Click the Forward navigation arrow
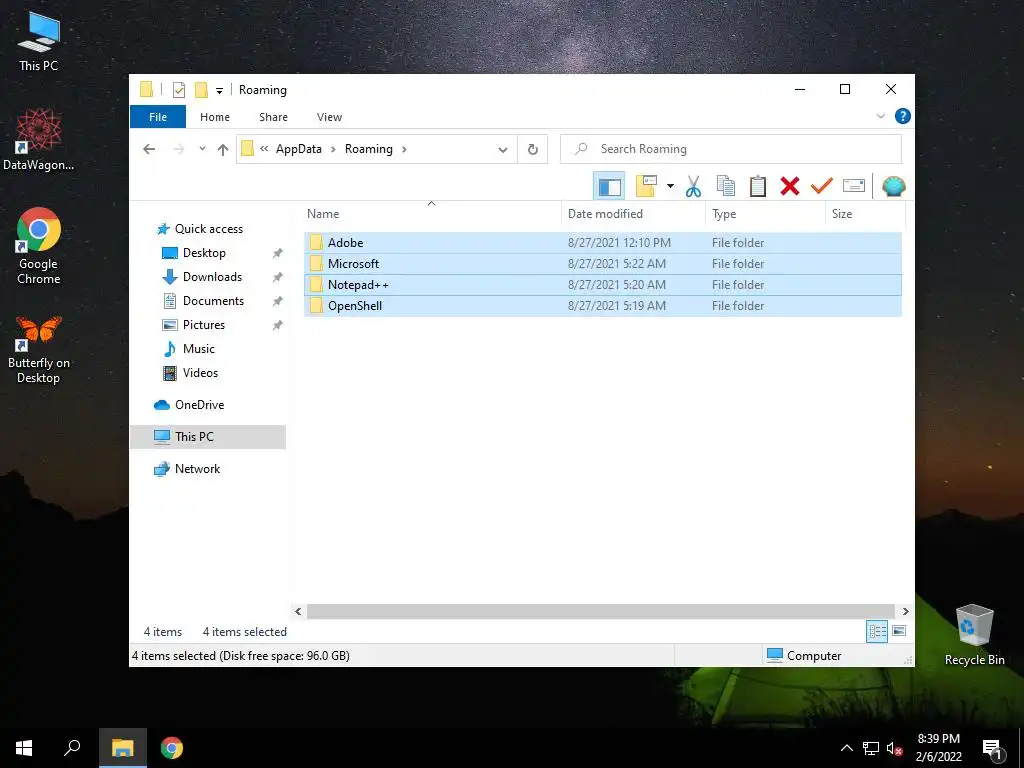 (179, 150)
